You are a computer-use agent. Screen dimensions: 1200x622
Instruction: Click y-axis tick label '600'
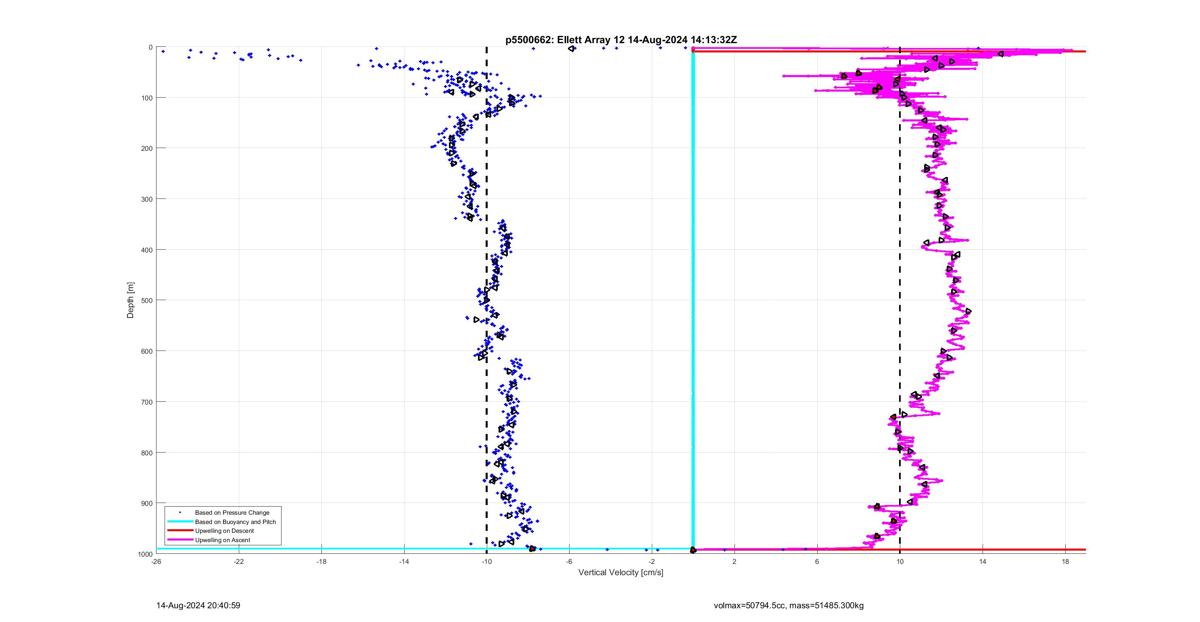[x=145, y=351]
